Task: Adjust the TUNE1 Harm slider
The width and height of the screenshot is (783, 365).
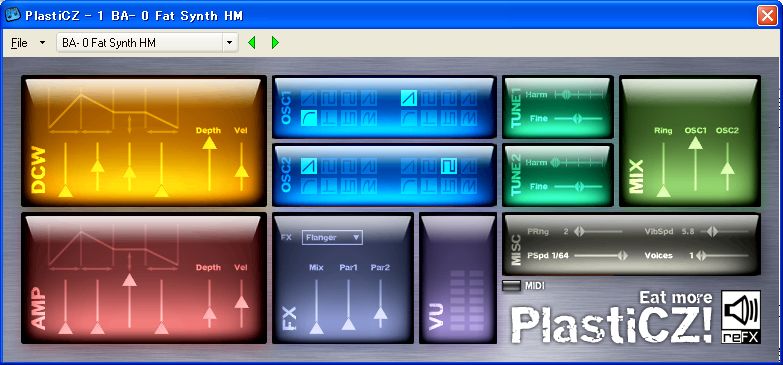Action: (578, 94)
